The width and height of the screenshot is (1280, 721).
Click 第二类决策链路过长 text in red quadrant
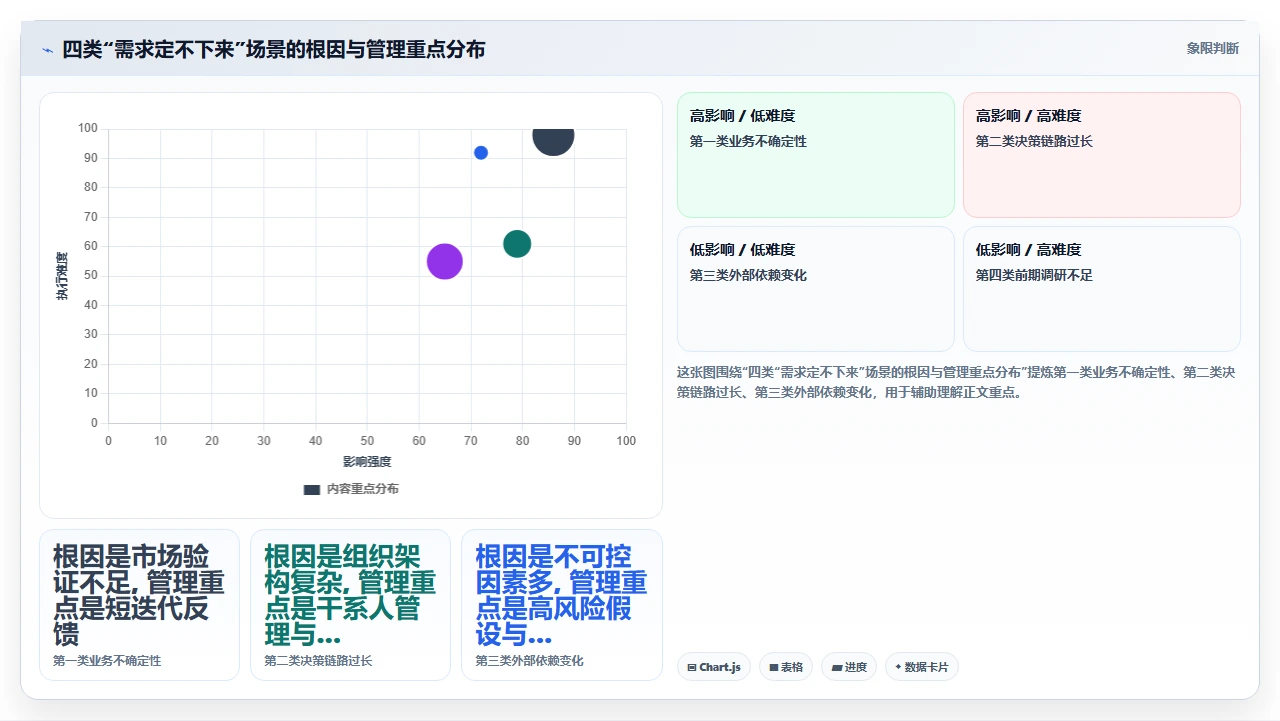tap(1034, 142)
